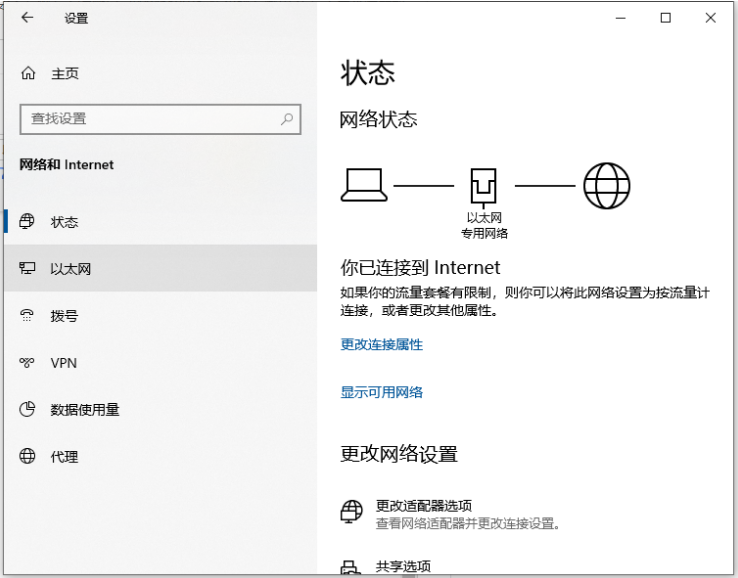Open the 数据使用量 data usage icon
738x578 pixels.
[28, 410]
